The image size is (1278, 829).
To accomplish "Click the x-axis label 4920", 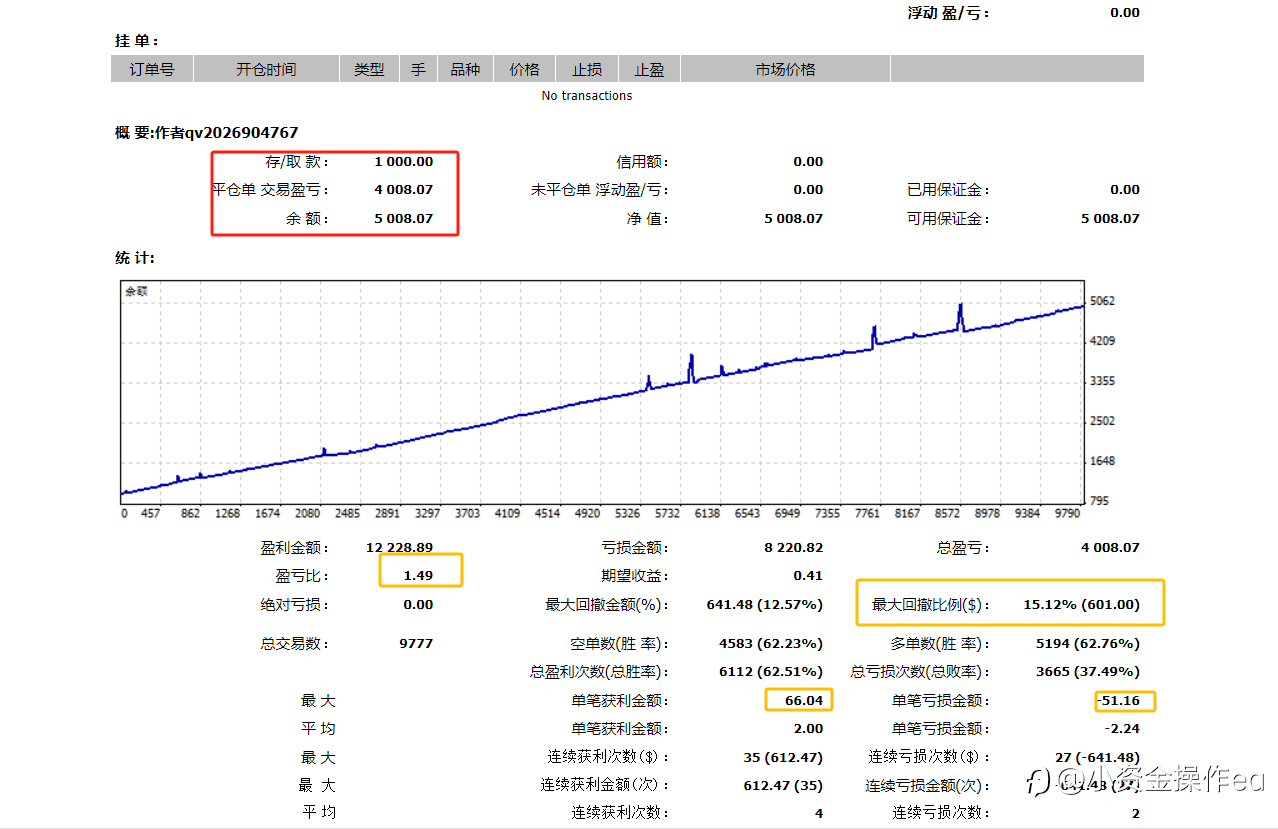I will click(x=587, y=513).
